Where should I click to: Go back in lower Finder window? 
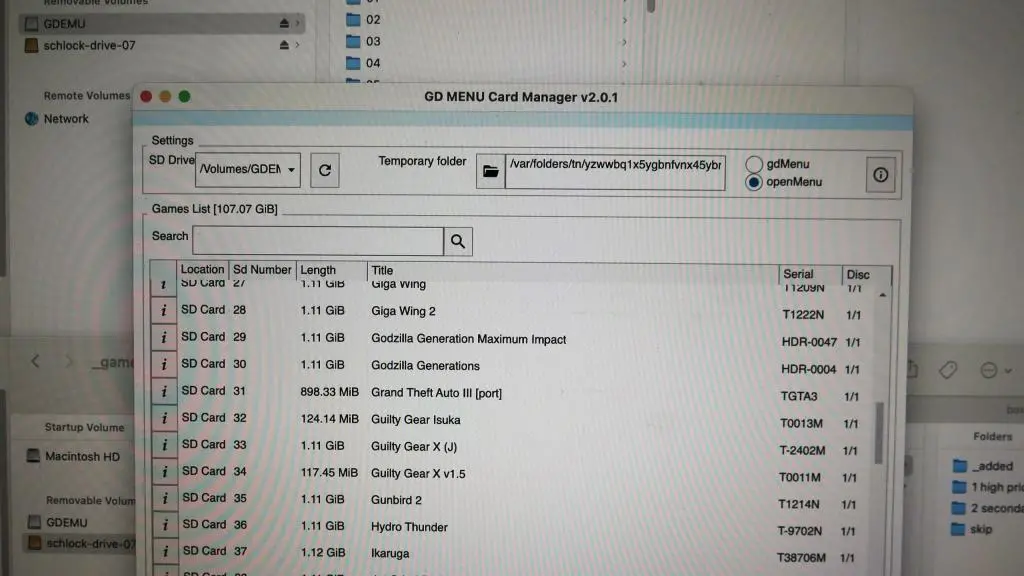pyautogui.click(x=35, y=360)
